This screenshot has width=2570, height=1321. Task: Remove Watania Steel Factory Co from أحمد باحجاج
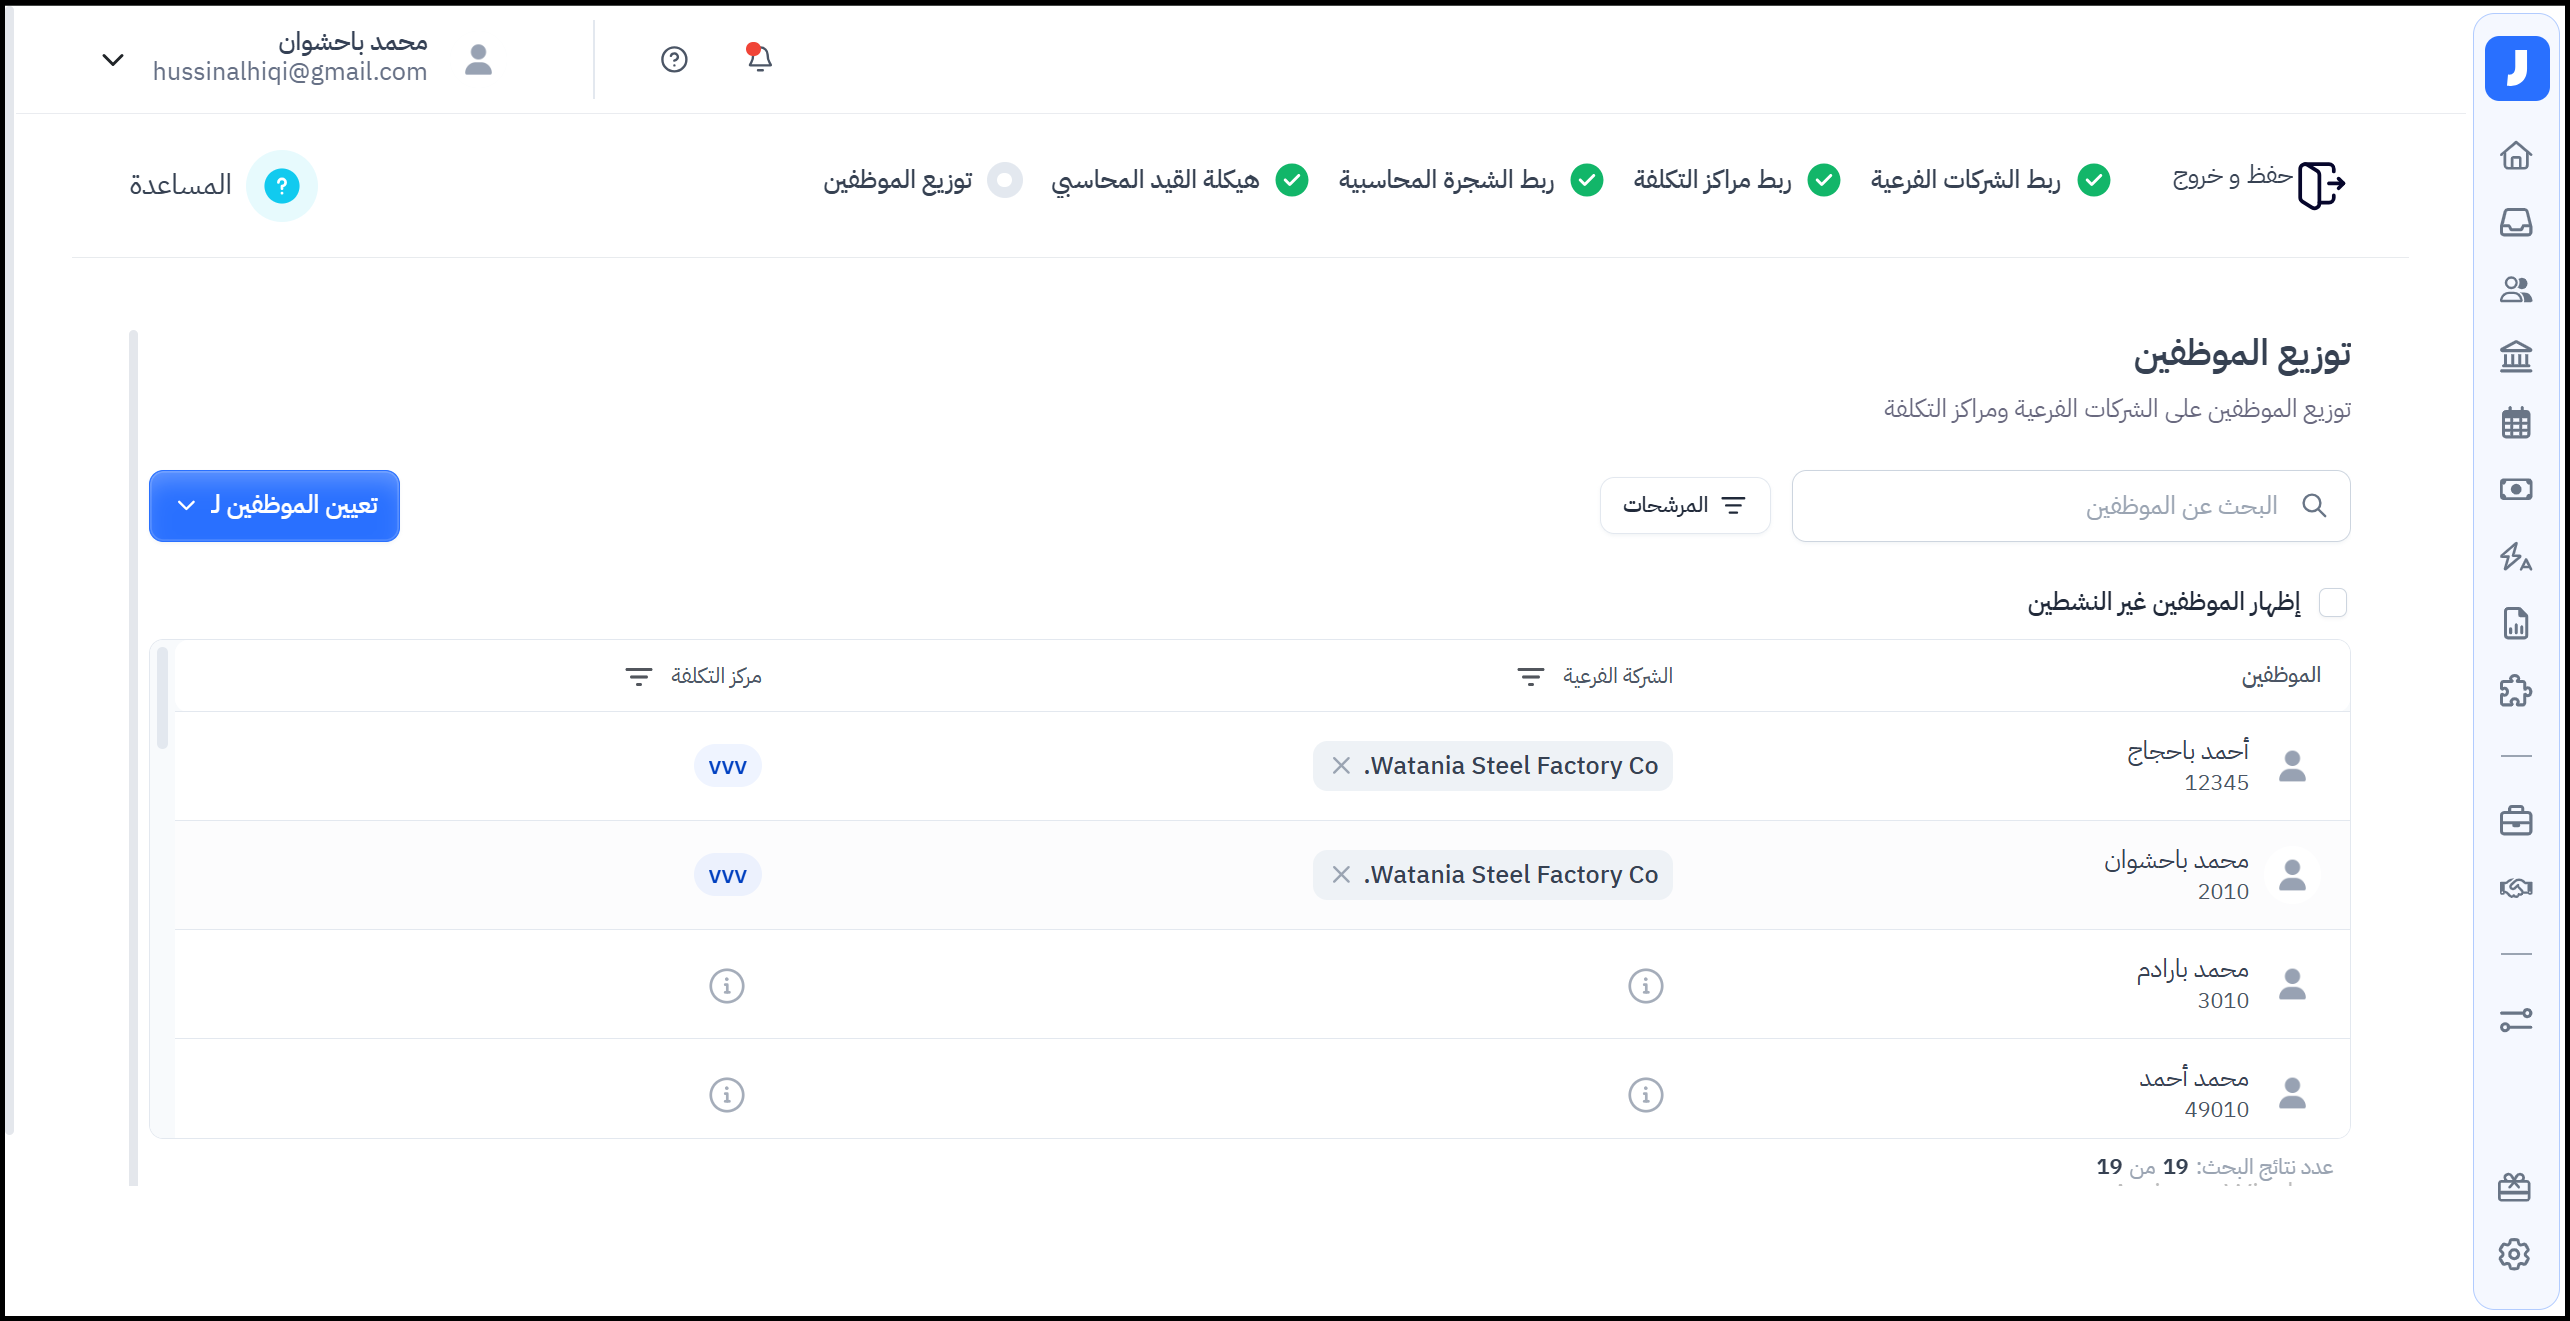pos(1341,766)
